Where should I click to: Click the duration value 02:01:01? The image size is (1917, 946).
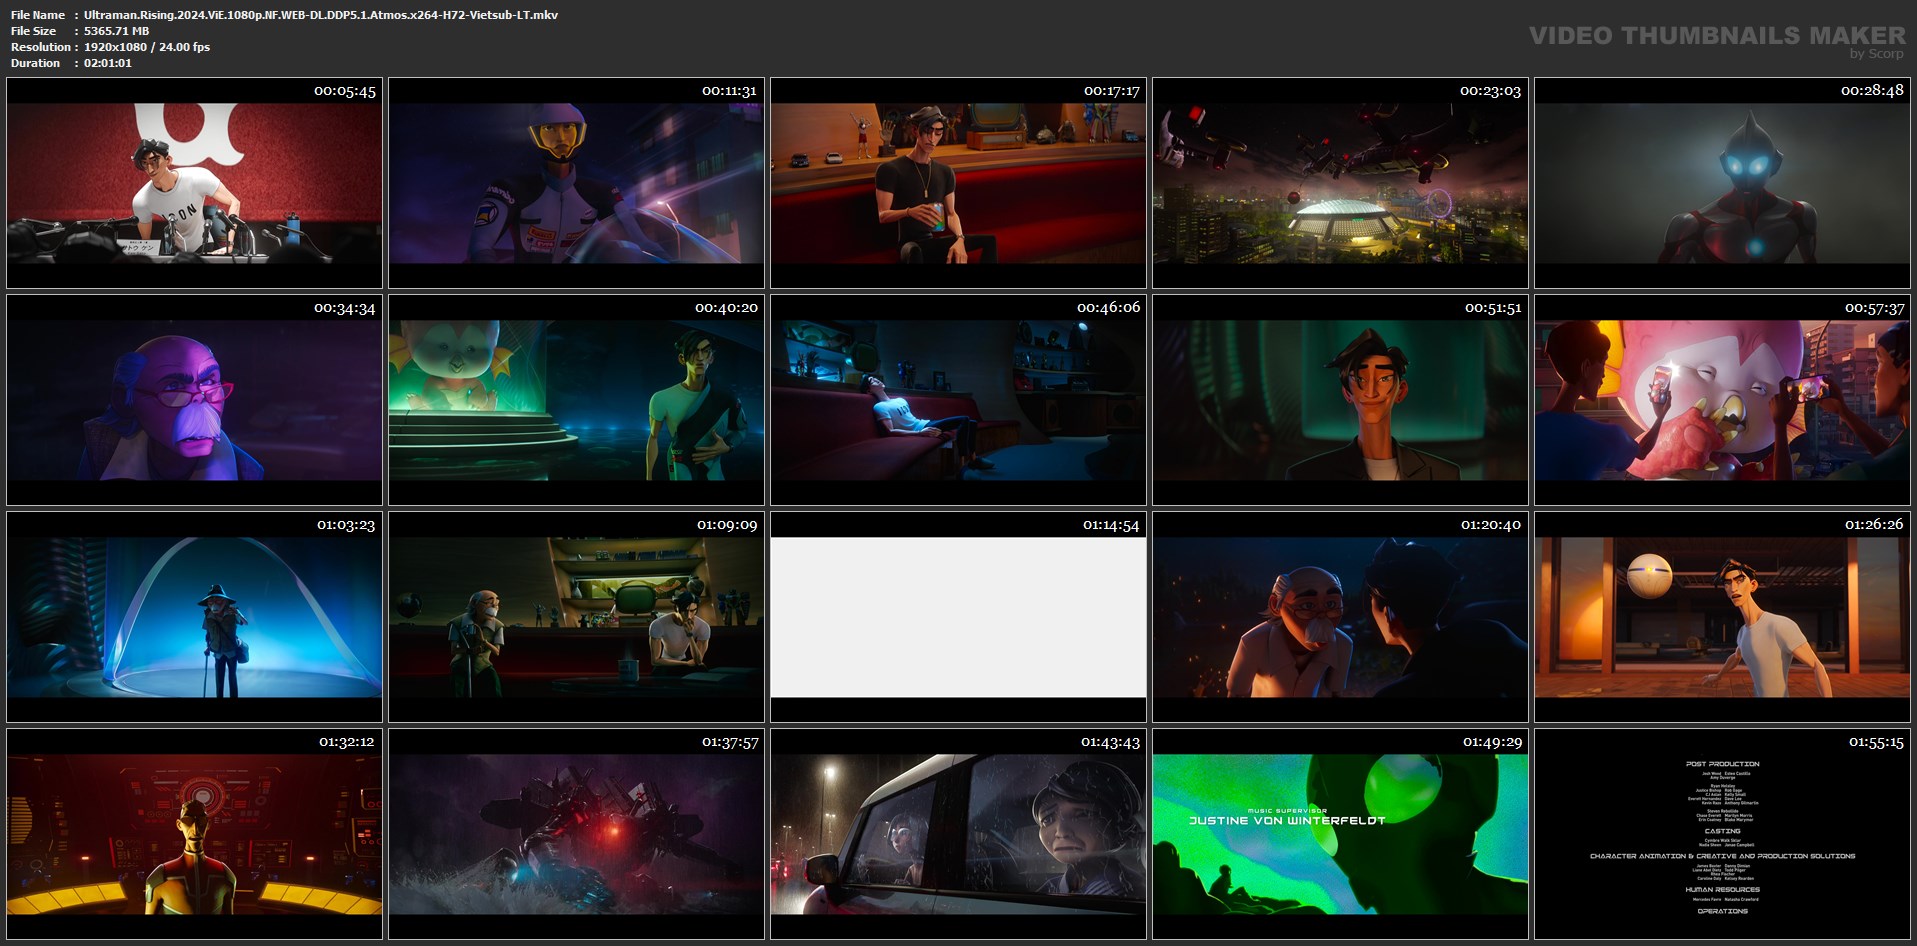tap(108, 63)
